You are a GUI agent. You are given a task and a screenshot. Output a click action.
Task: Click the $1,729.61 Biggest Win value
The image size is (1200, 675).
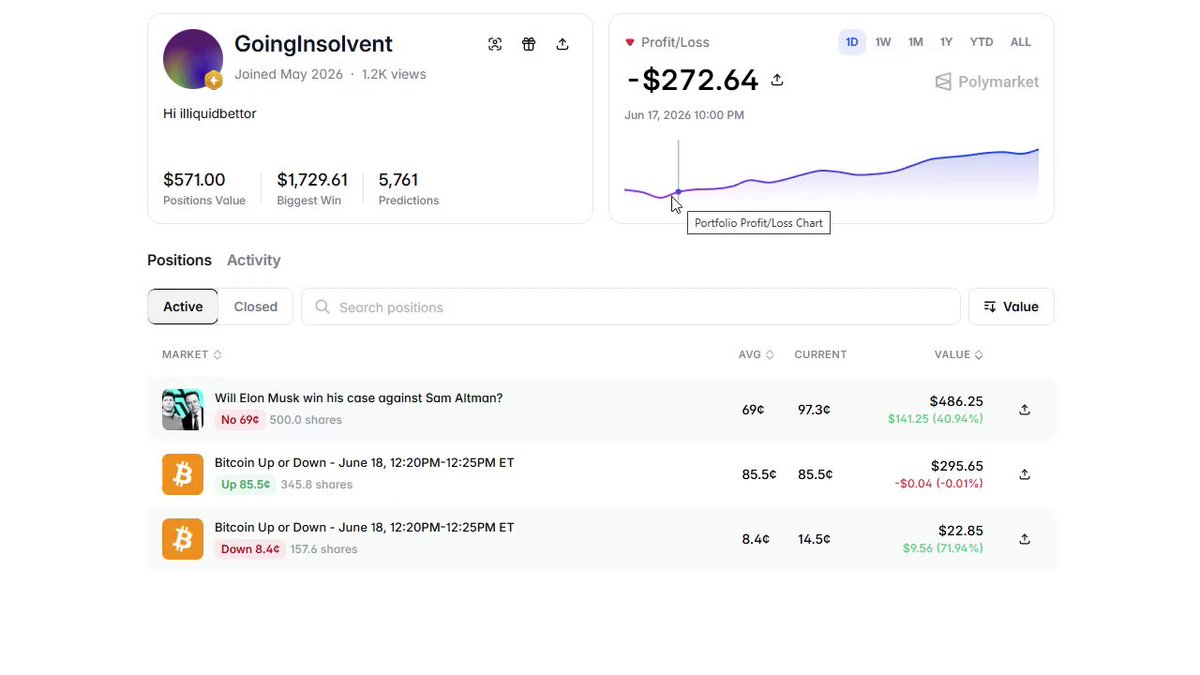pyautogui.click(x=312, y=180)
